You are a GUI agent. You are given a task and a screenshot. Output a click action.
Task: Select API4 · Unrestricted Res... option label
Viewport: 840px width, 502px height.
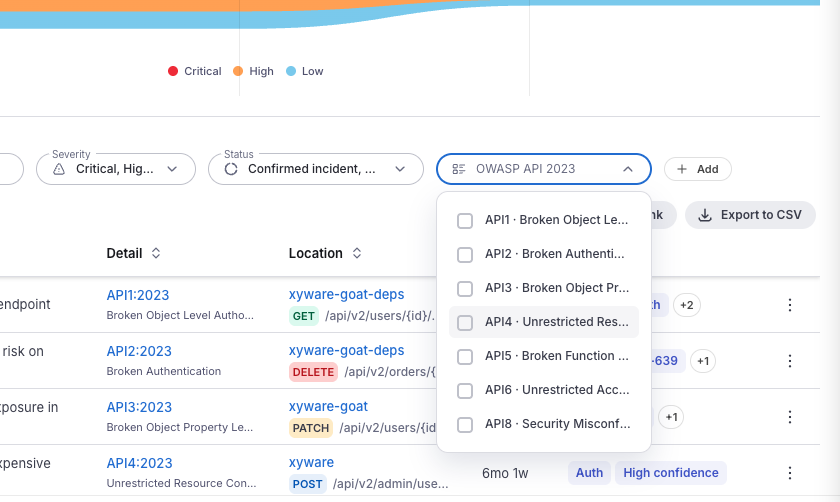click(557, 322)
